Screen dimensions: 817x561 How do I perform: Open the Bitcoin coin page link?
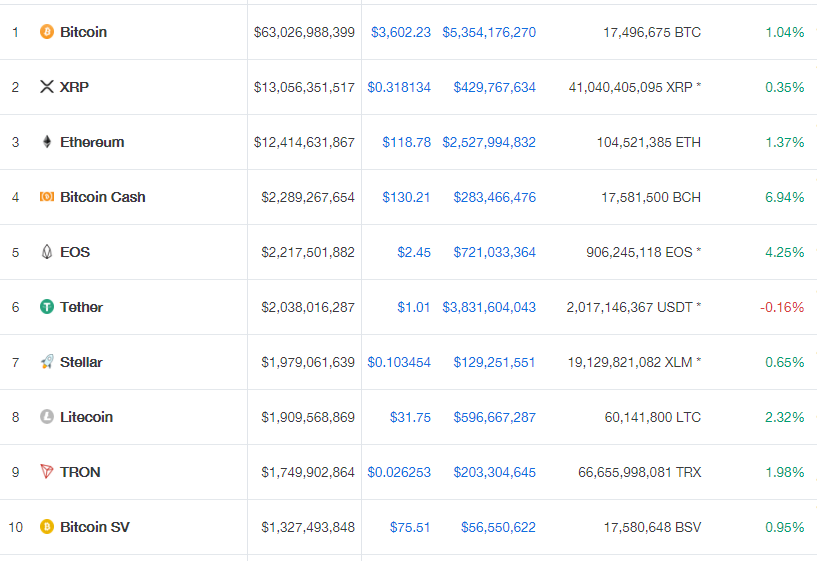[x=83, y=32]
